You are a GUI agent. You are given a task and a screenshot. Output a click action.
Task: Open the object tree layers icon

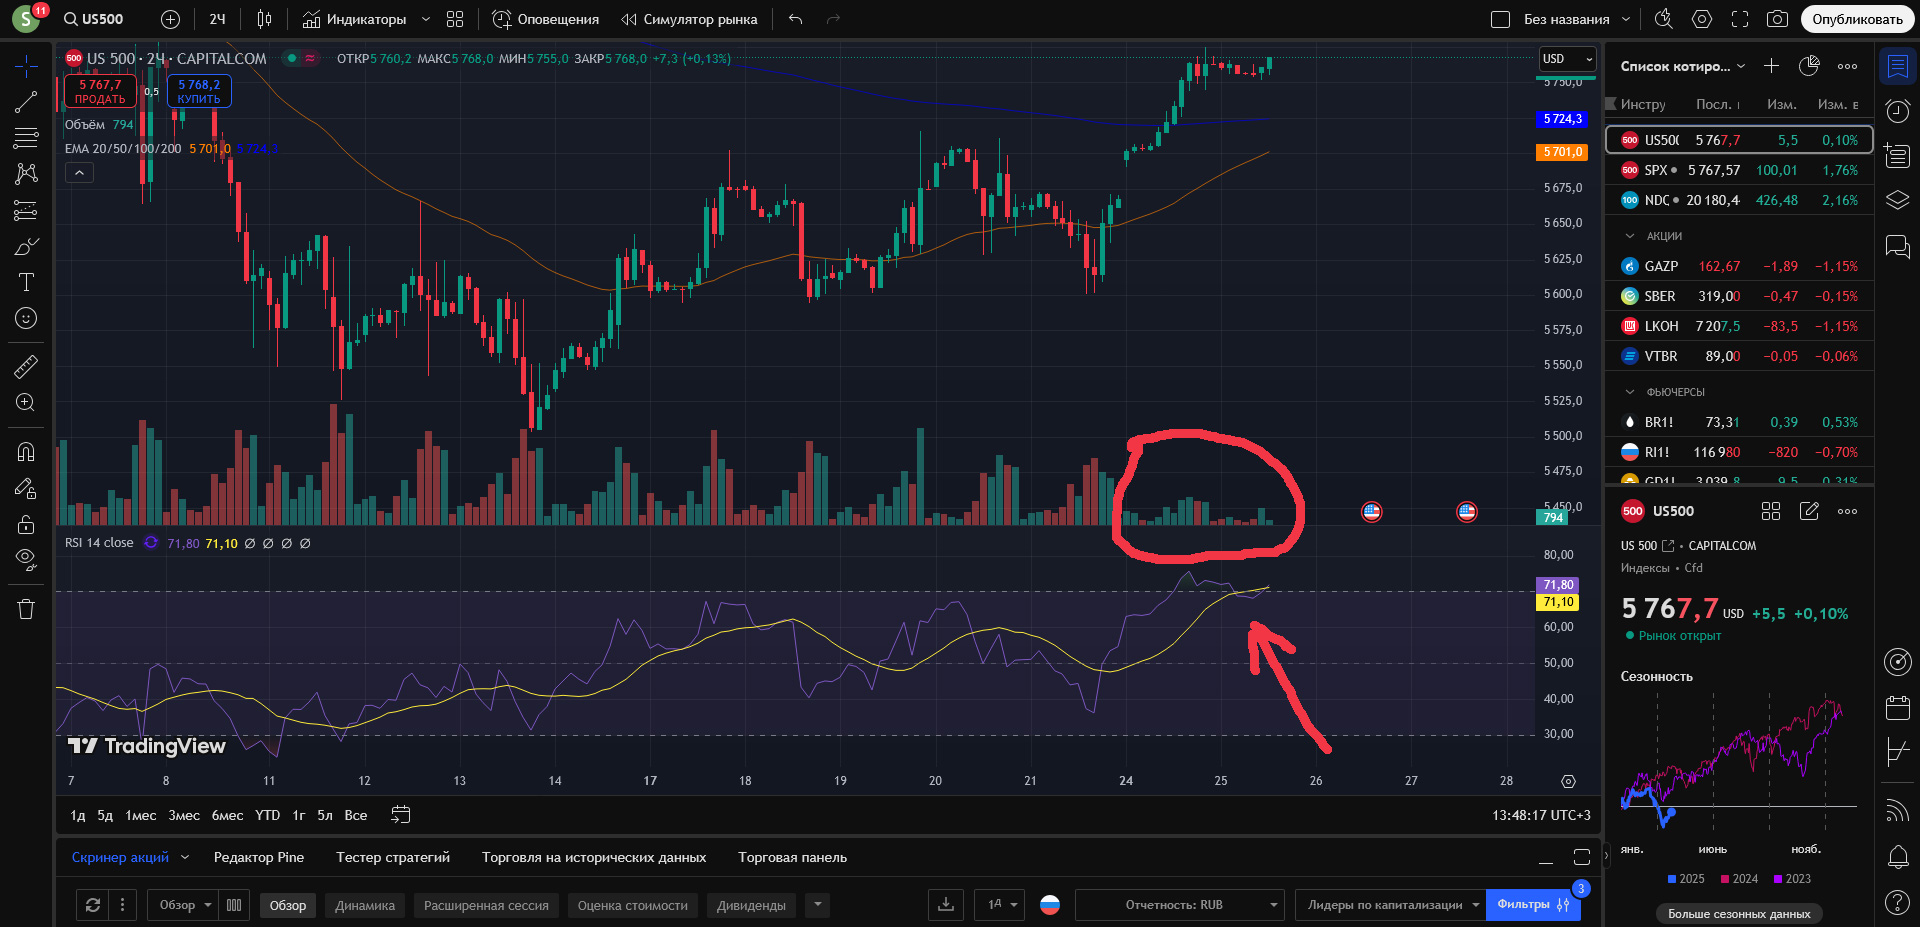point(1897,200)
